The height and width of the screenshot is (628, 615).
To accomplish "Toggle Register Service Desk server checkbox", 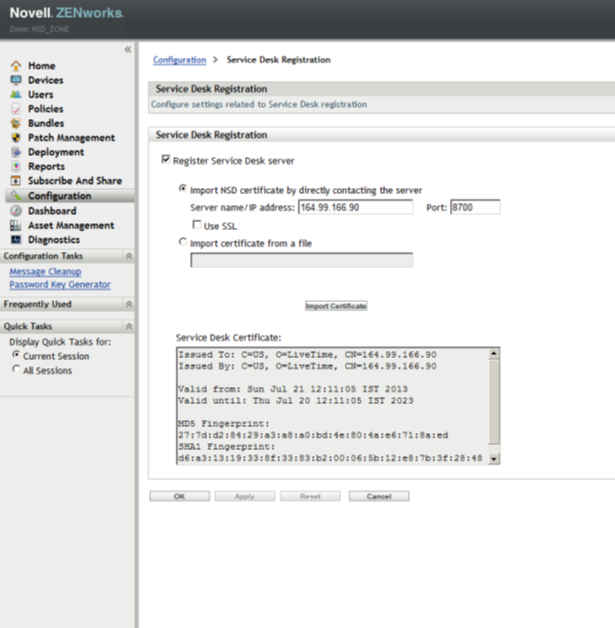I will [x=165, y=159].
